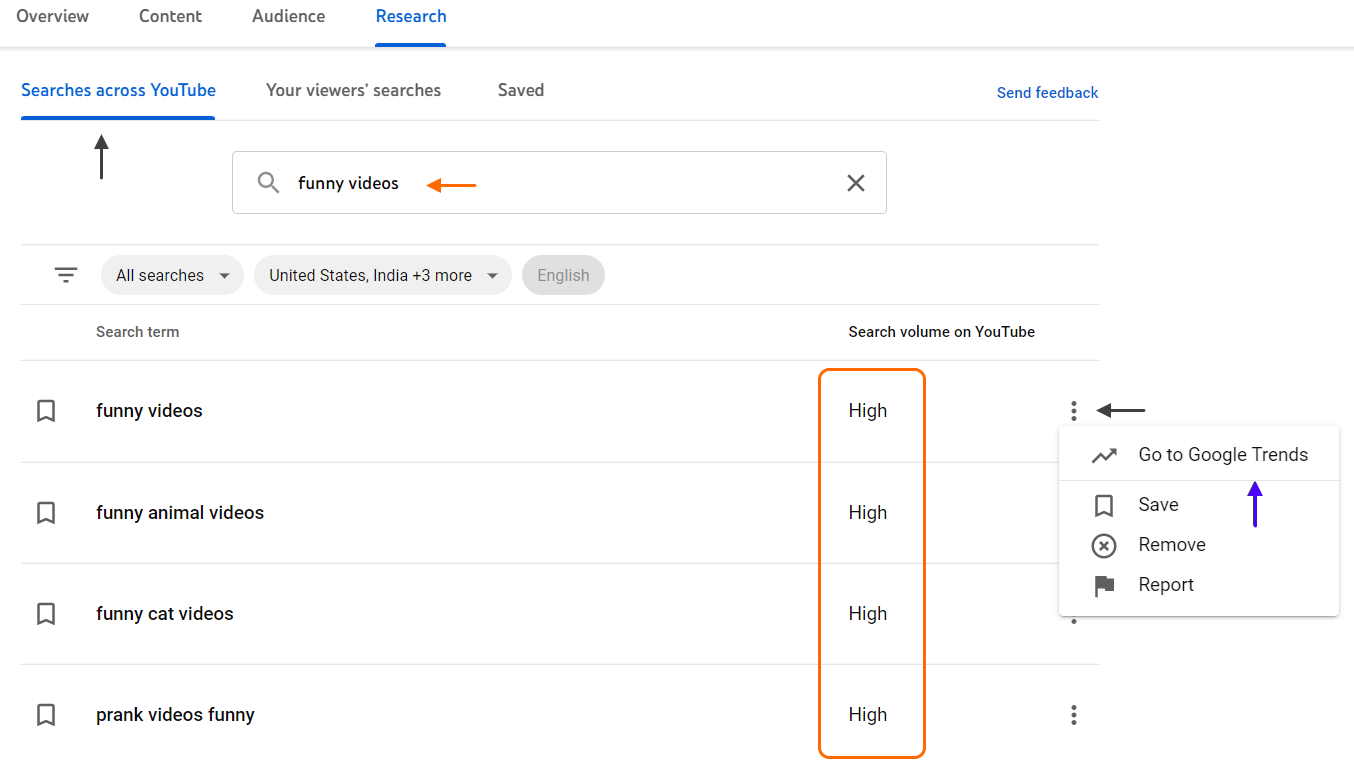Click the greyed 'English' language chip
This screenshot has height=761, width=1354.
tap(563, 275)
